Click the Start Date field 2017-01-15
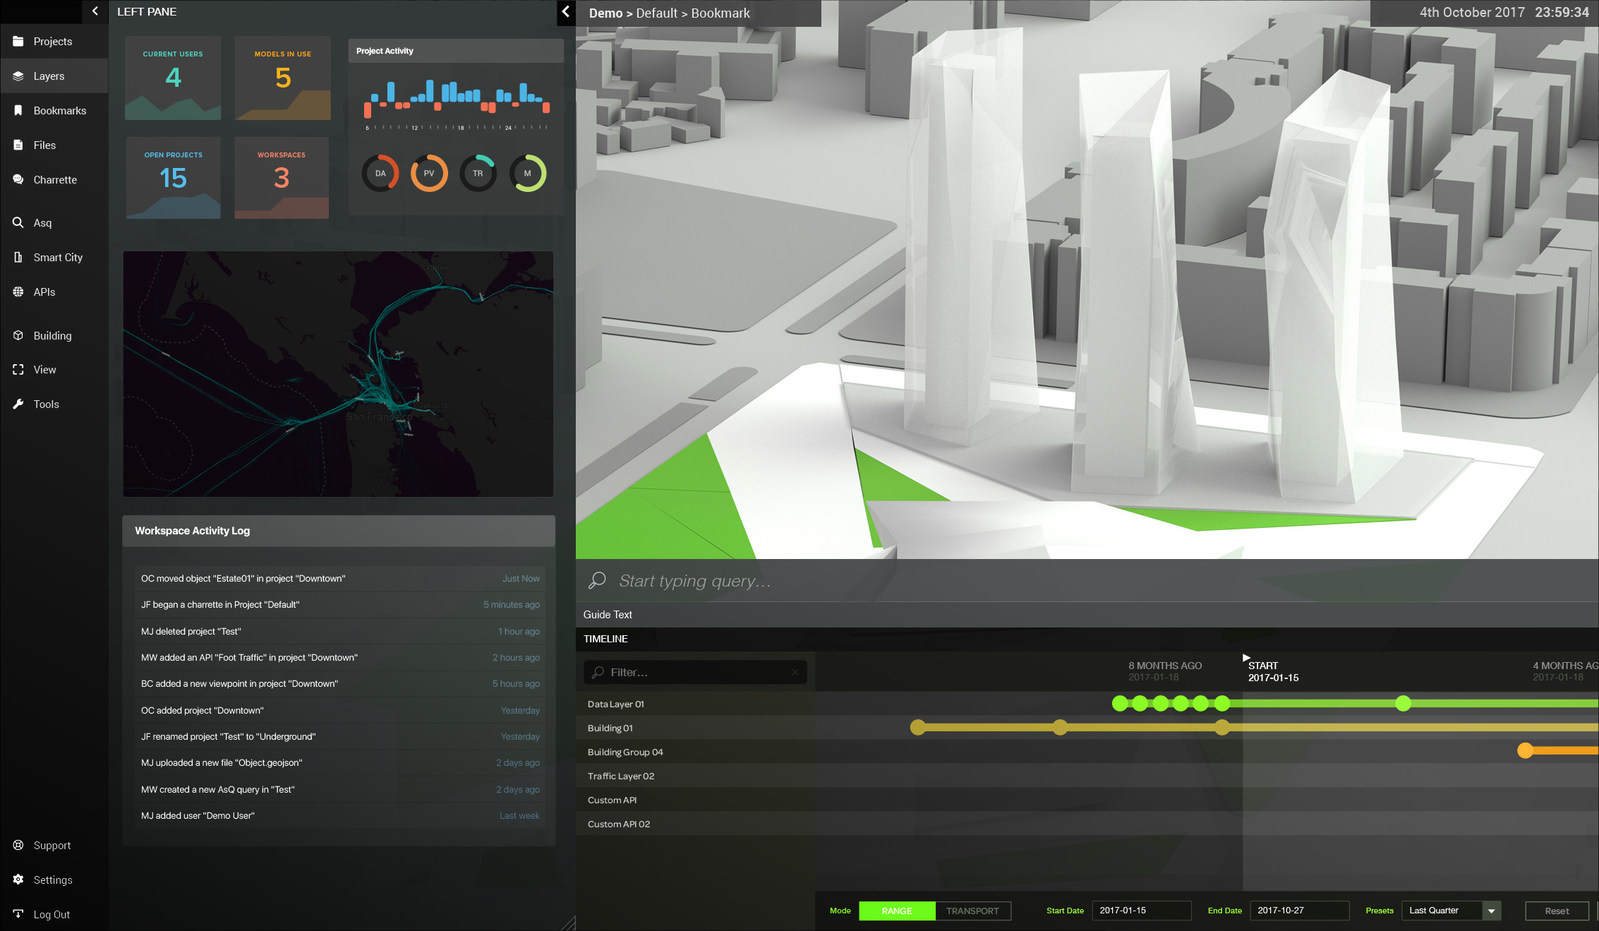The width and height of the screenshot is (1599, 931). (x=1141, y=911)
